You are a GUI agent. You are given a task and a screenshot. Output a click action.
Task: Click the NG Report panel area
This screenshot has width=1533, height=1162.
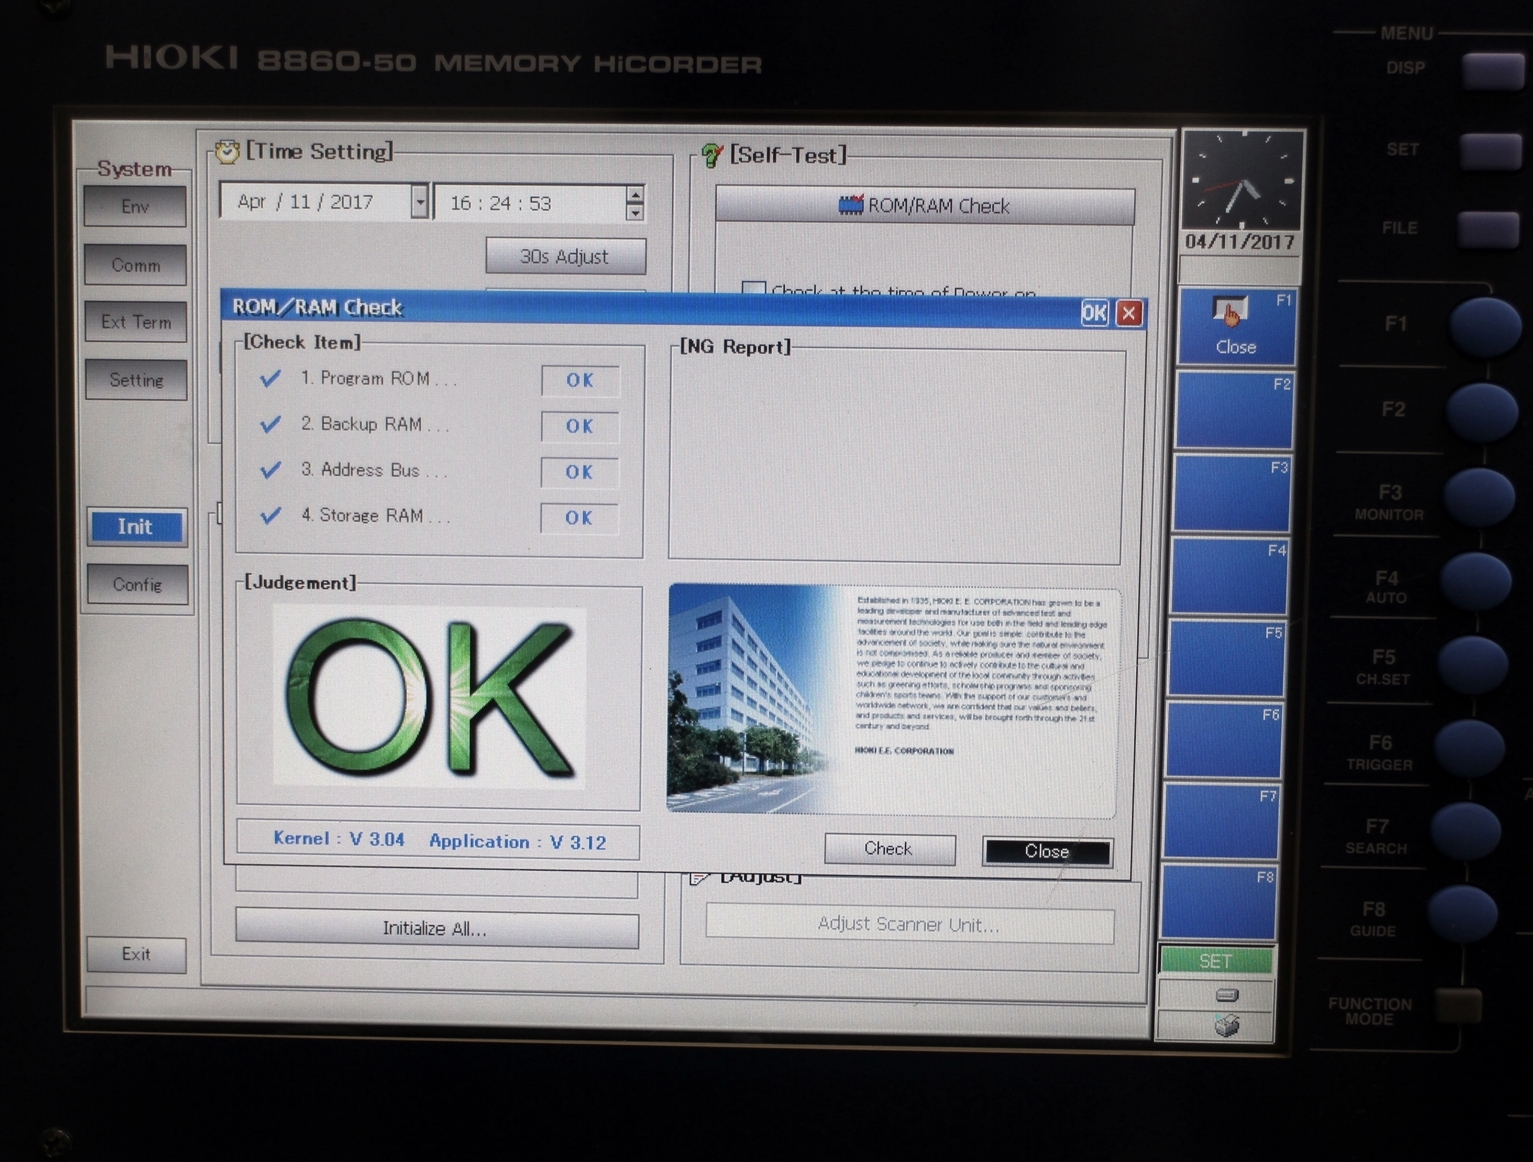coord(897,458)
